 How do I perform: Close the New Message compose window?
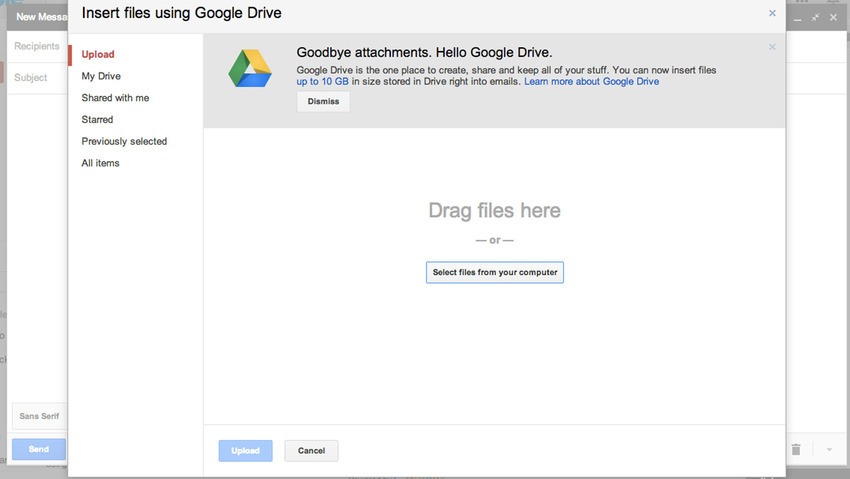tap(833, 17)
